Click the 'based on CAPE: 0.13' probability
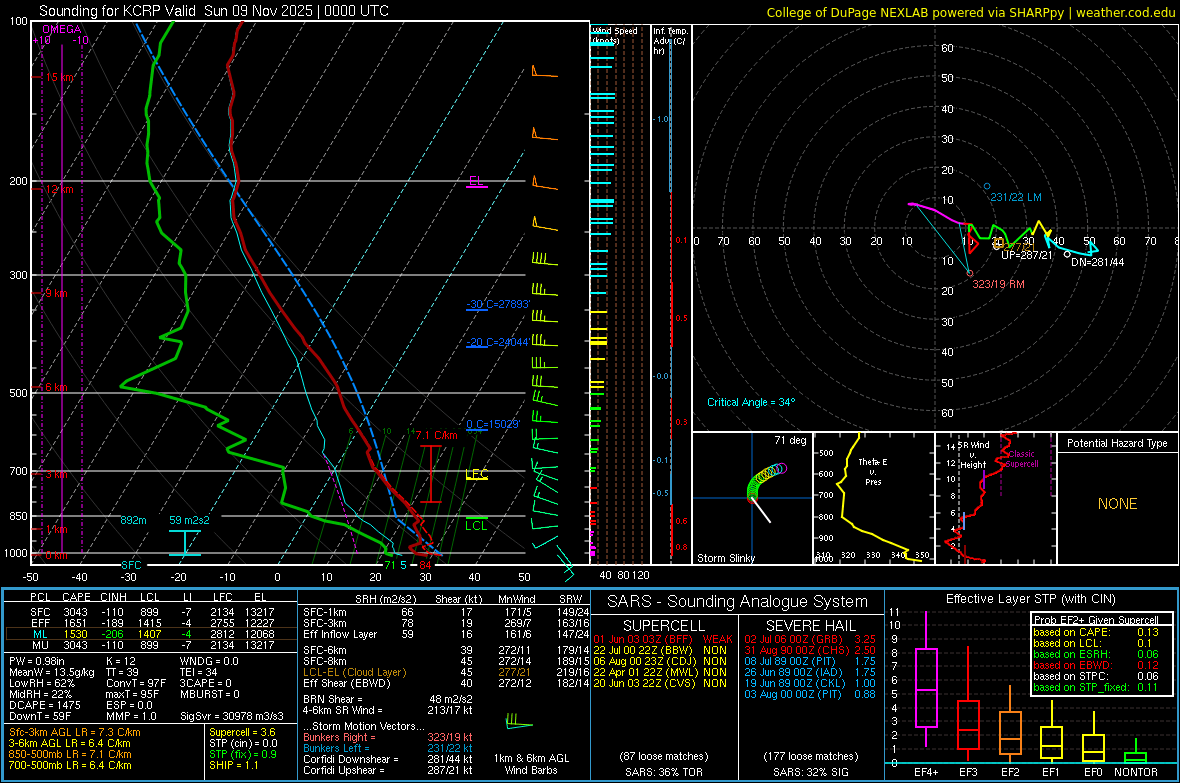The height and width of the screenshot is (783, 1180). (1096, 632)
